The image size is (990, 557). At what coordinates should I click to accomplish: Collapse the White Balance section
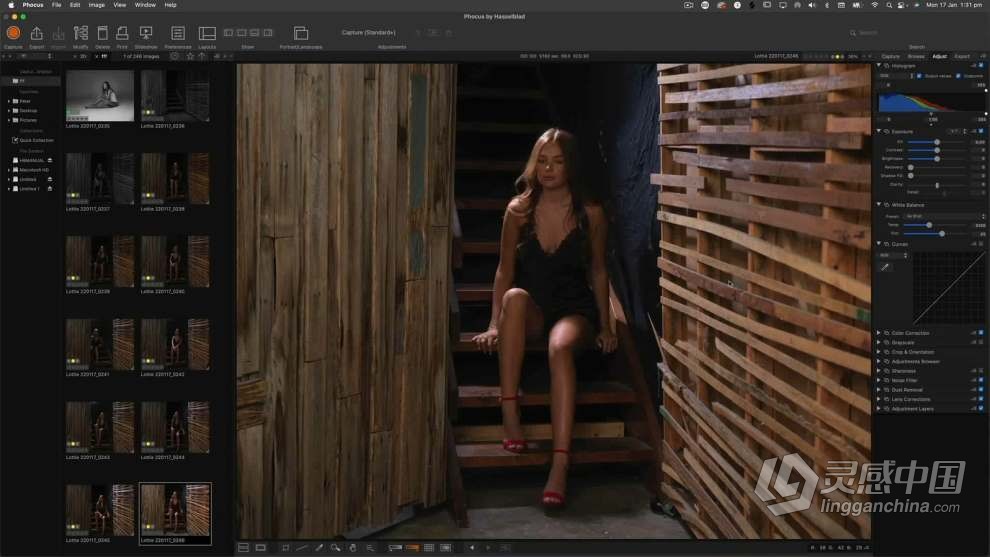(879, 205)
